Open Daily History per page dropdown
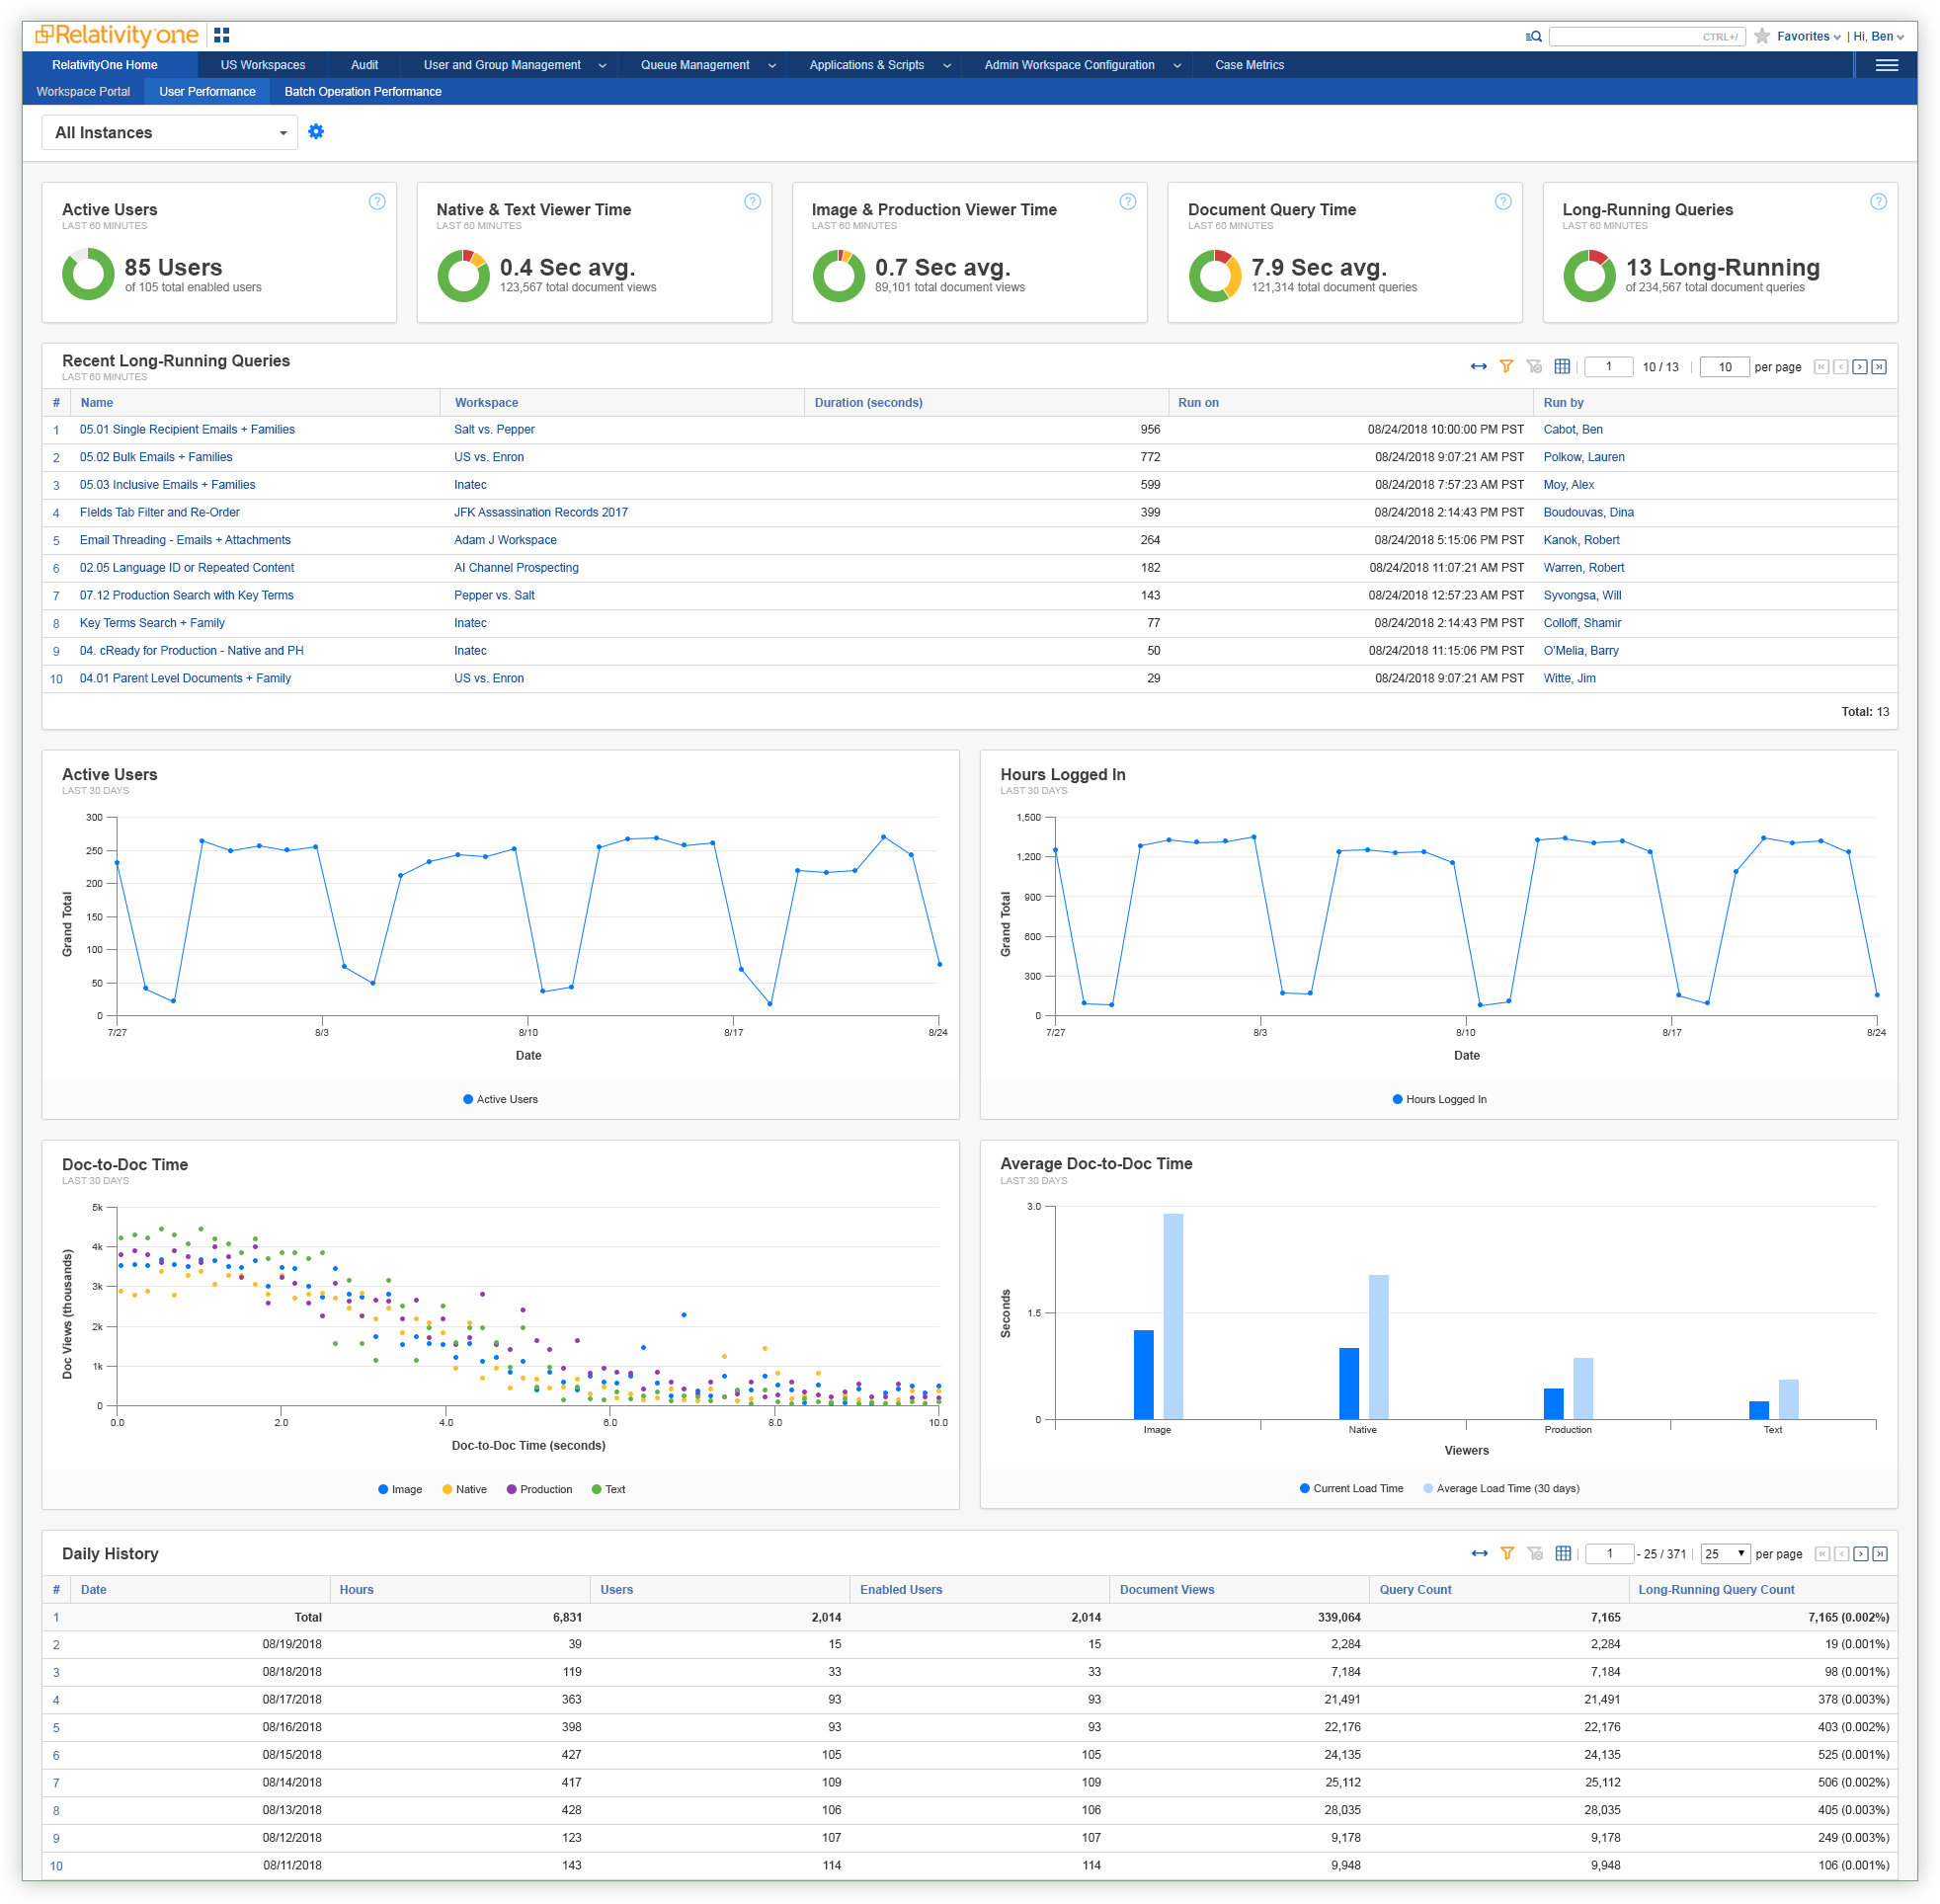This screenshot has height=1904, width=1940. (1725, 1553)
